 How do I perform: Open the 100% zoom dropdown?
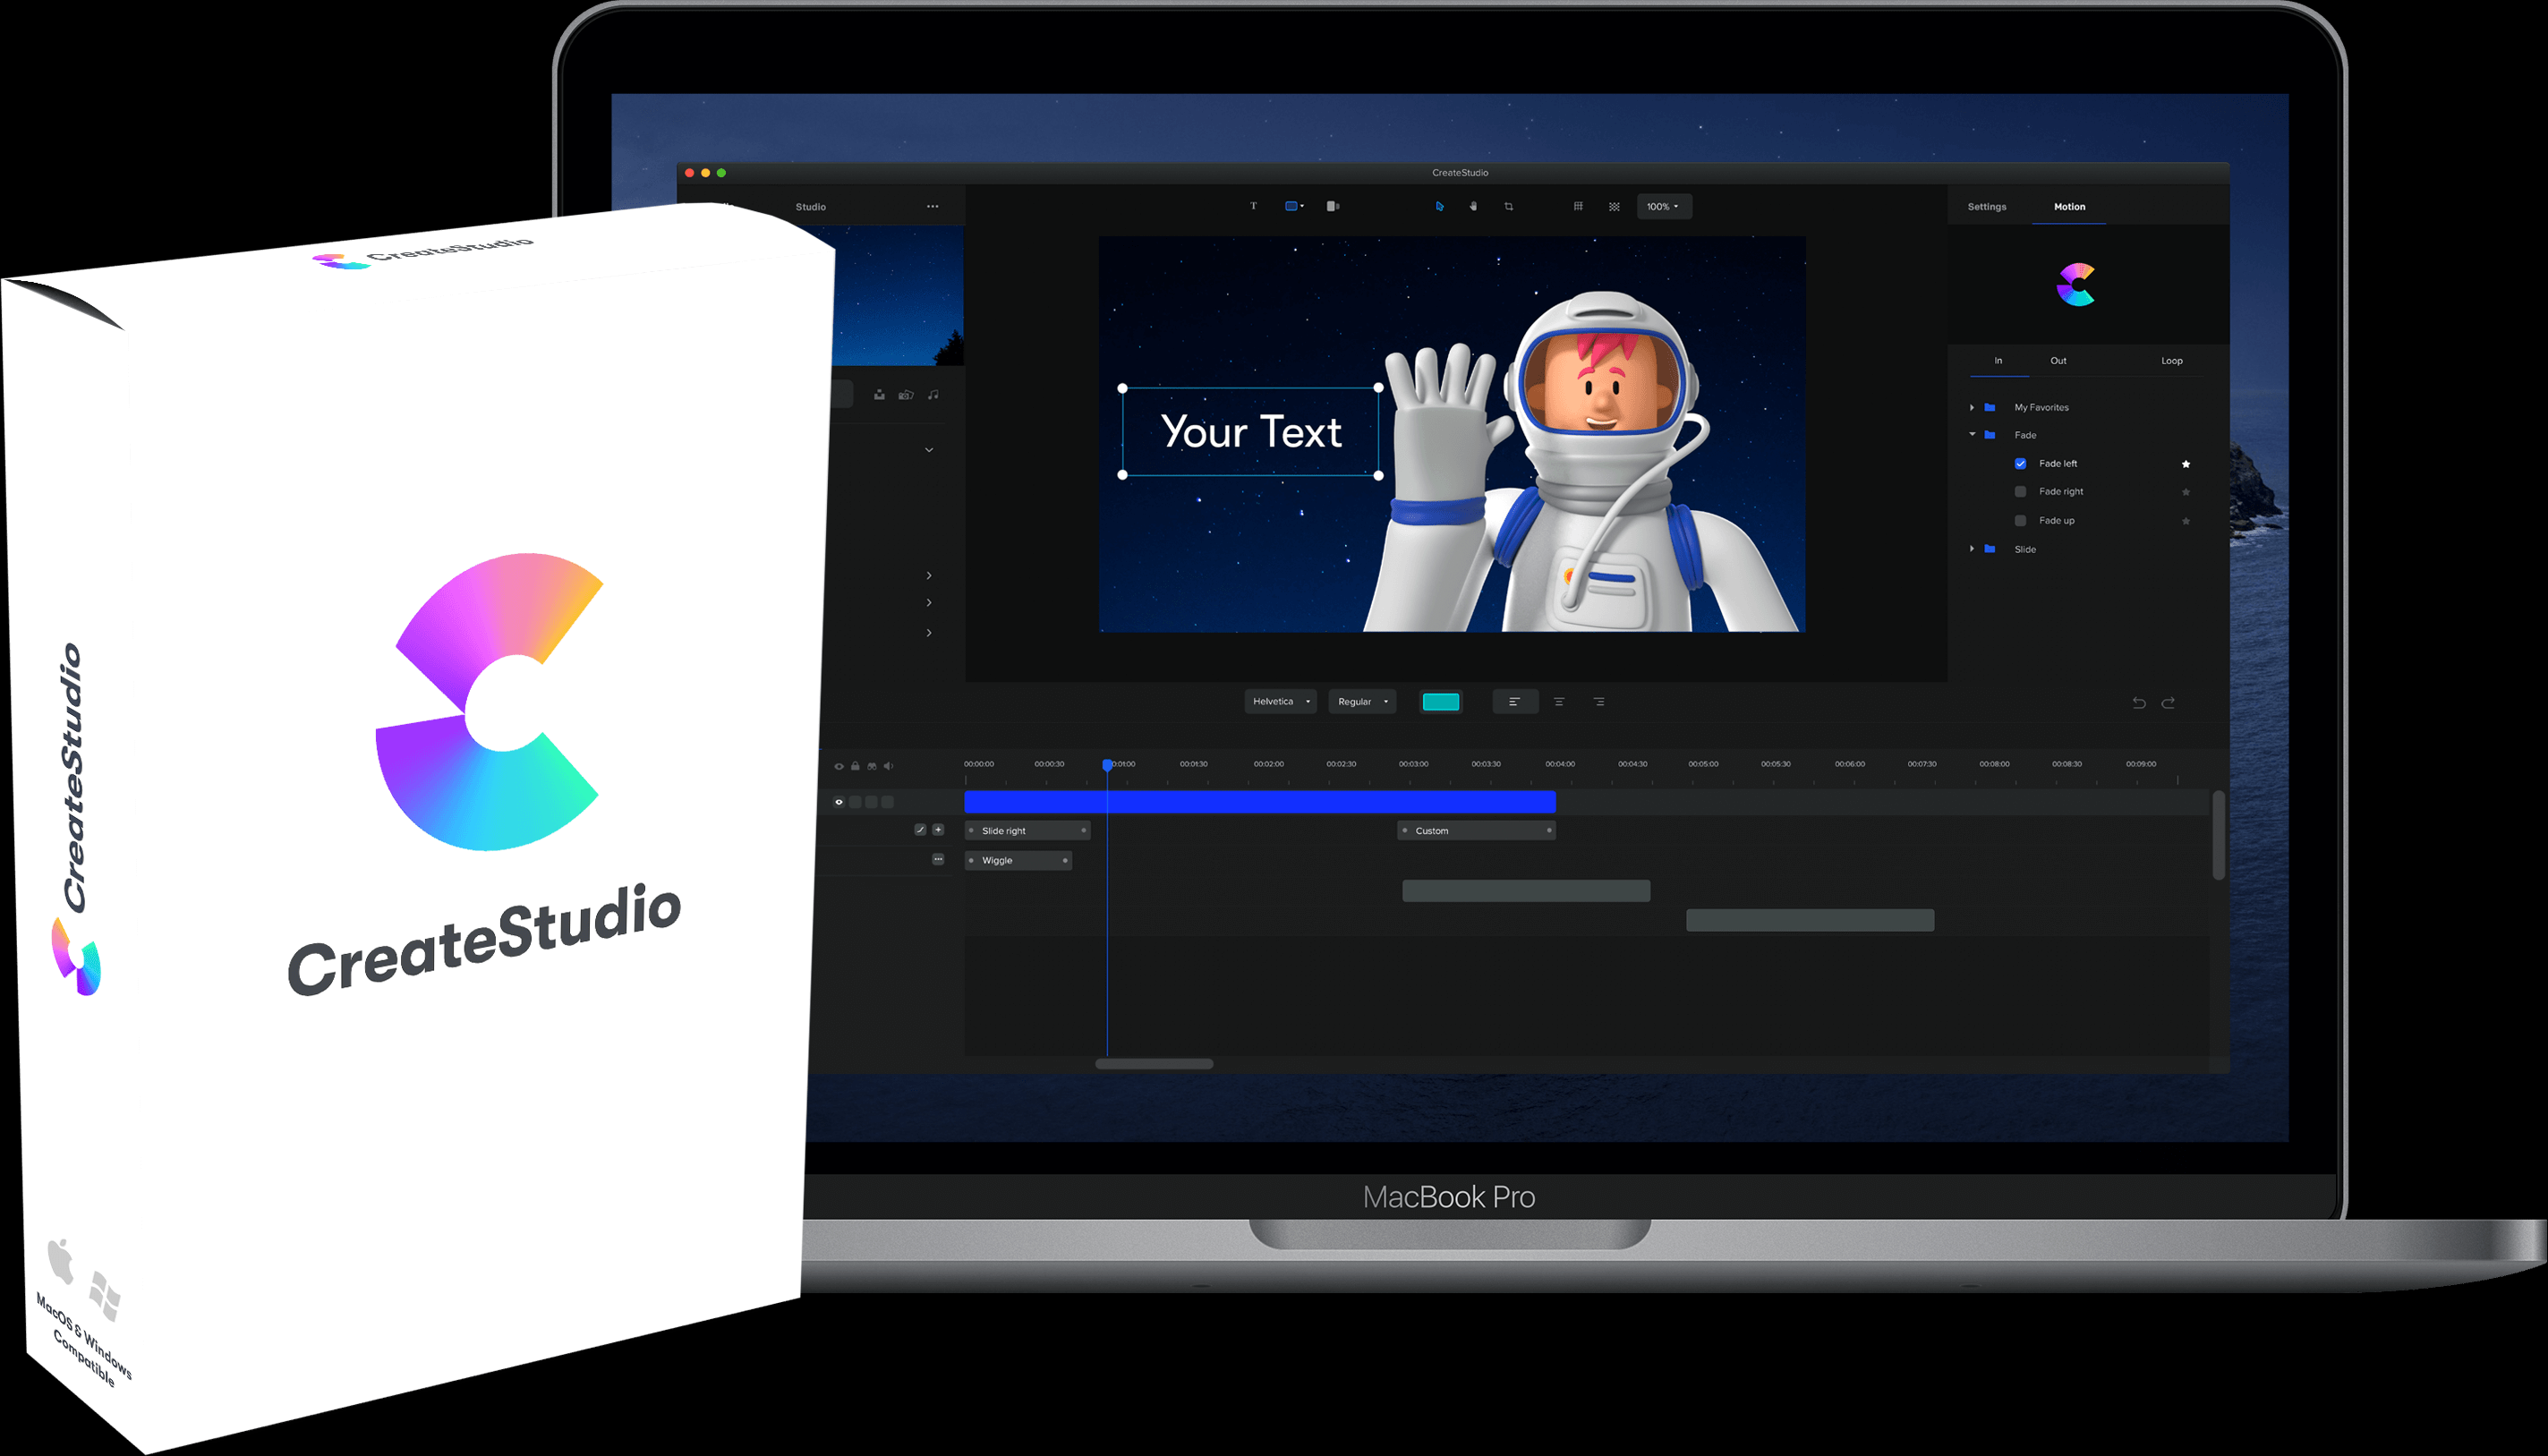pyautogui.click(x=1663, y=206)
